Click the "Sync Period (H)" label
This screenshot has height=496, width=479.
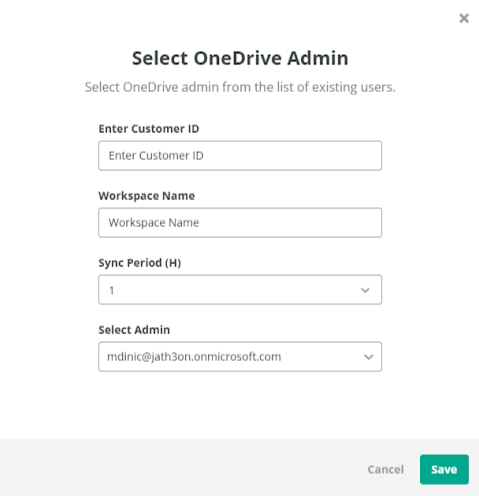140,263
